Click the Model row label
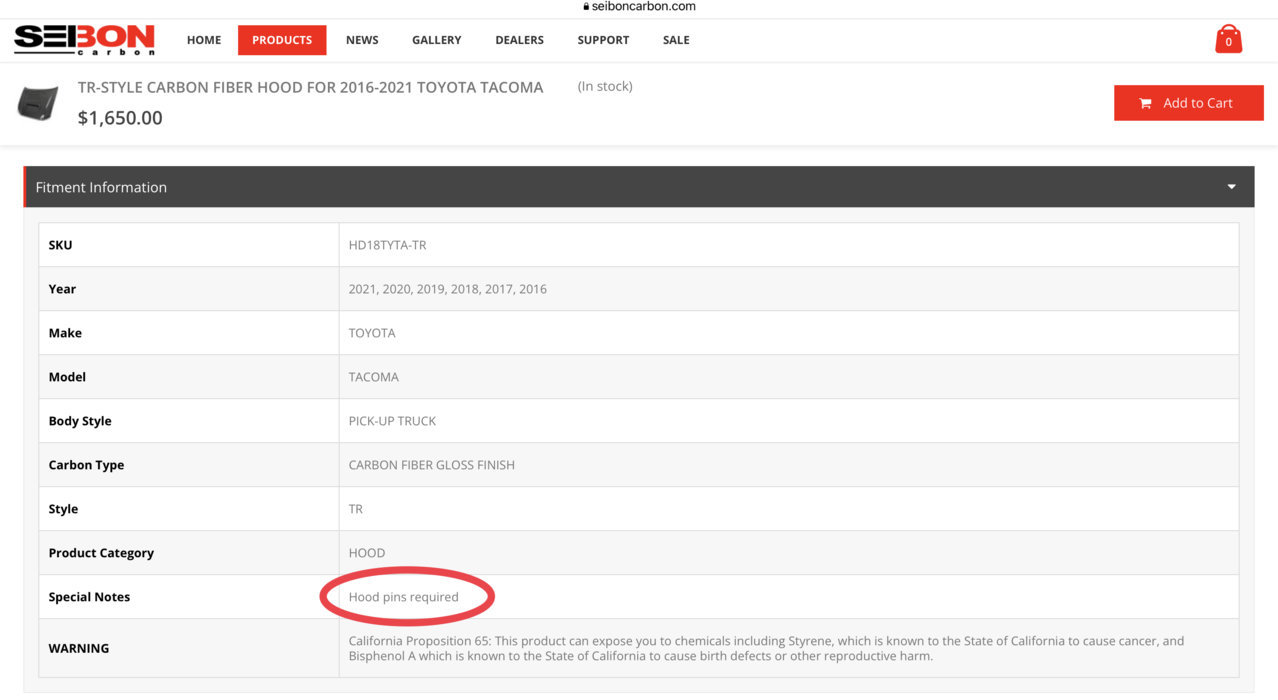Viewport: 1278px width, 700px height. (x=67, y=377)
